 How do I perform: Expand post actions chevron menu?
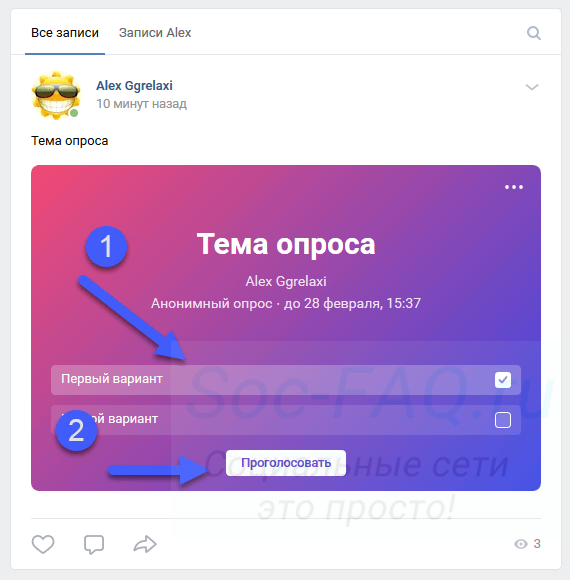click(532, 87)
